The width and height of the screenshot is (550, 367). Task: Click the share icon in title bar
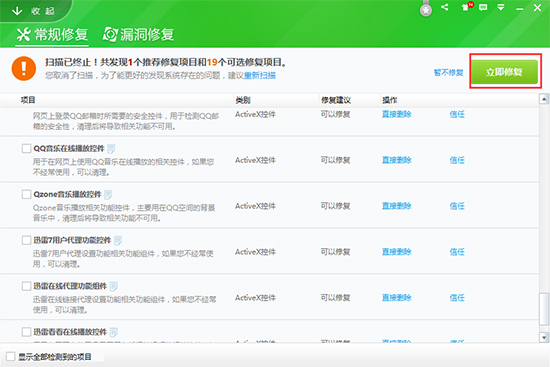(445, 7)
